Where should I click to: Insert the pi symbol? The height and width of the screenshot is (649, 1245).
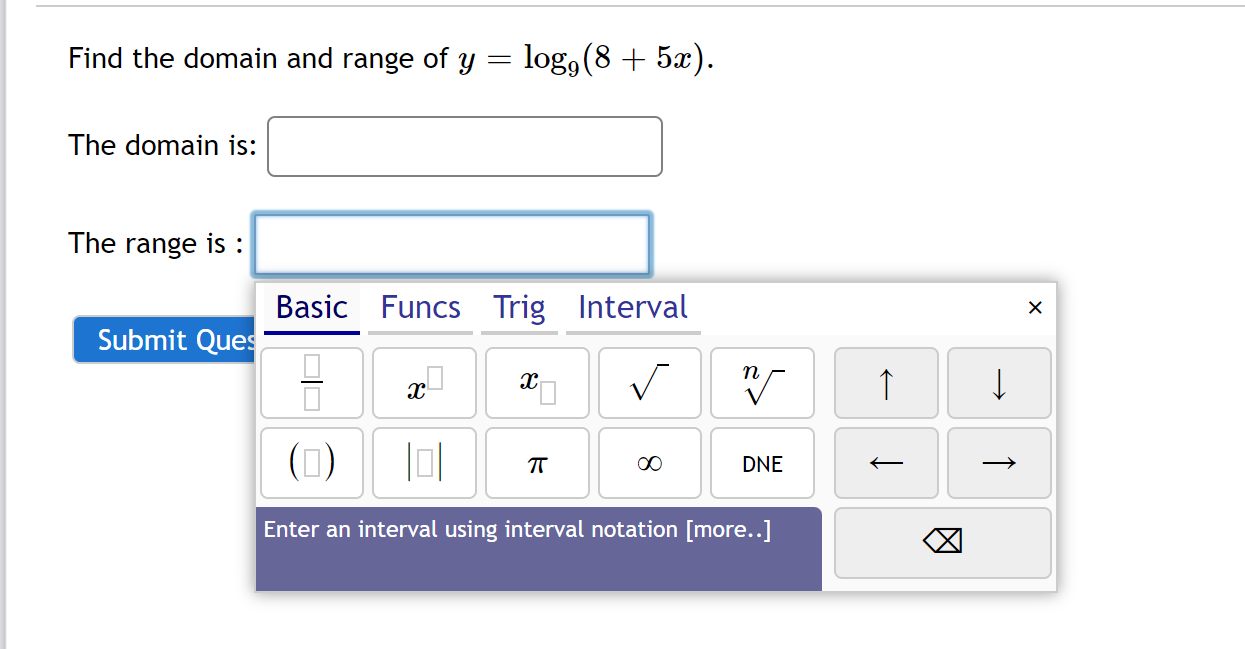click(x=537, y=462)
